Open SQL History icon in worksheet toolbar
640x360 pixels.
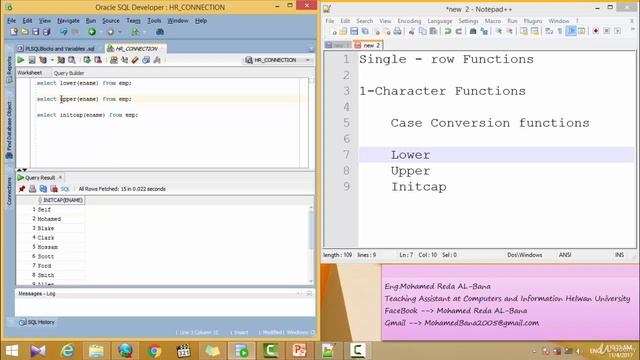tap(146, 60)
